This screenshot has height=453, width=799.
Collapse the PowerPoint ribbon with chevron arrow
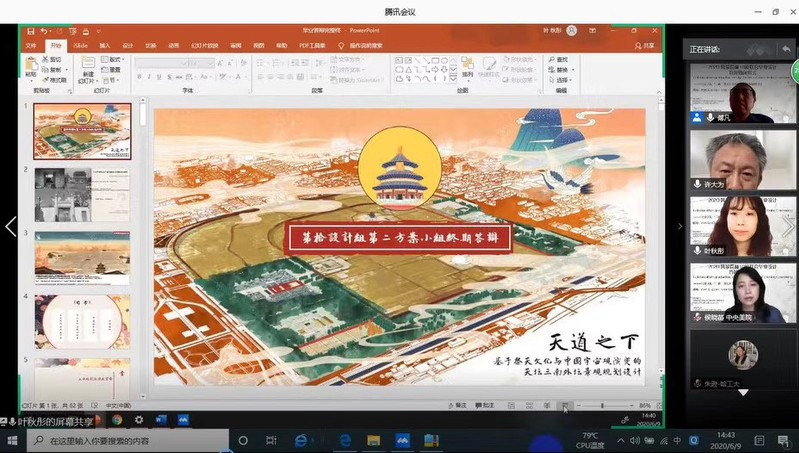[x=659, y=92]
